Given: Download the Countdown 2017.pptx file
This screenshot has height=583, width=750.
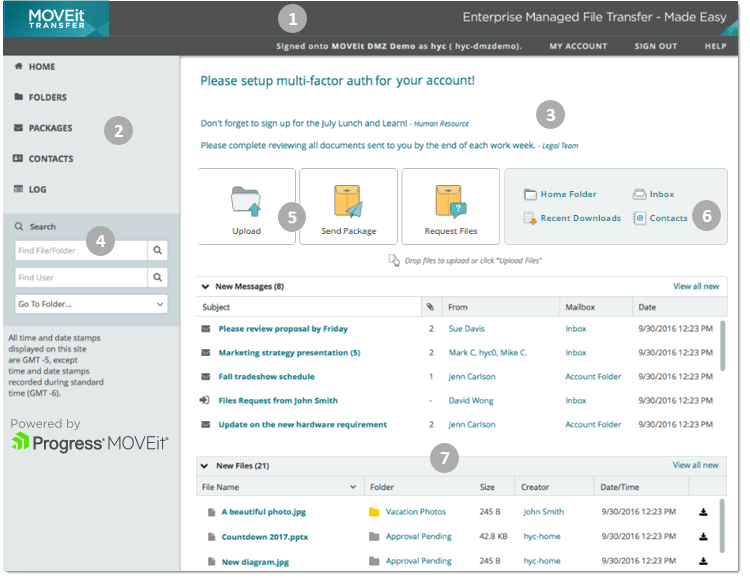Looking at the screenshot, I should pyautogui.click(x=704, y=537).
